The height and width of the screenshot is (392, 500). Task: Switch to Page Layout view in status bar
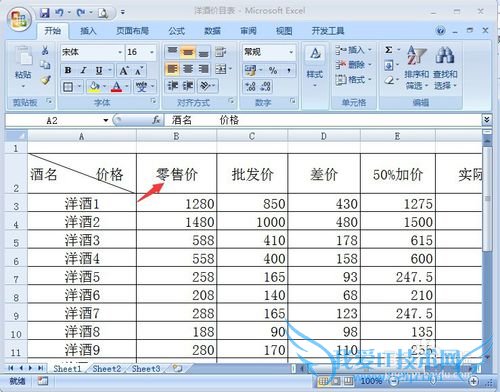[x=336, y=381]
